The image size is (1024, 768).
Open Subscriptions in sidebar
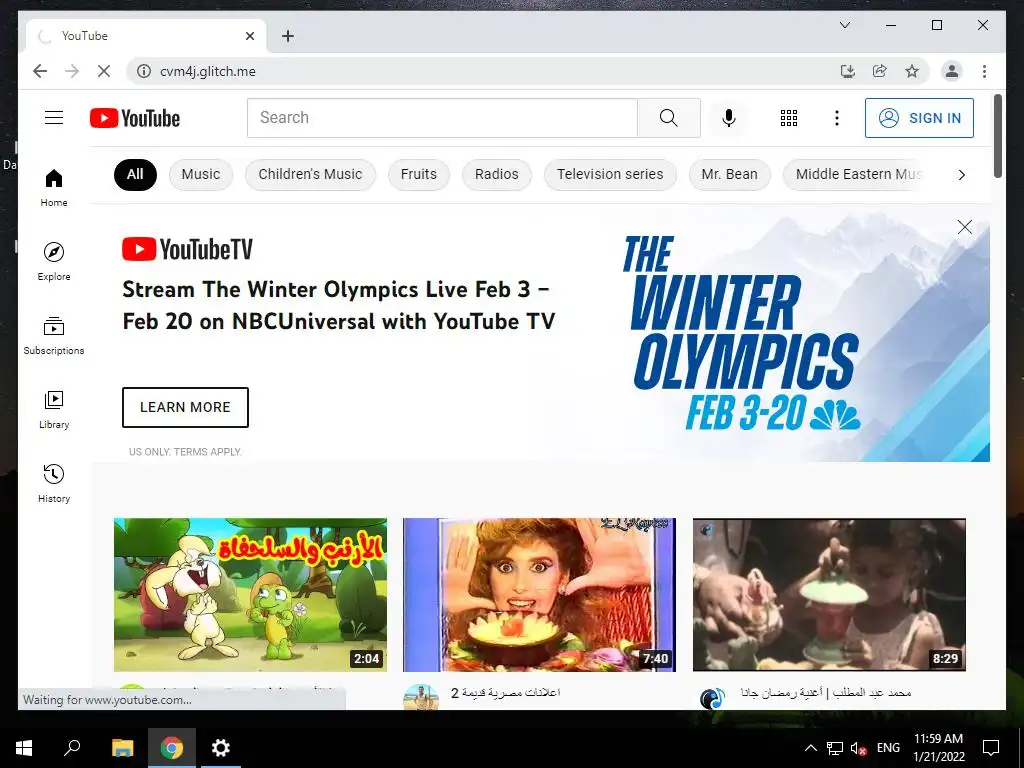coord(54,336)
